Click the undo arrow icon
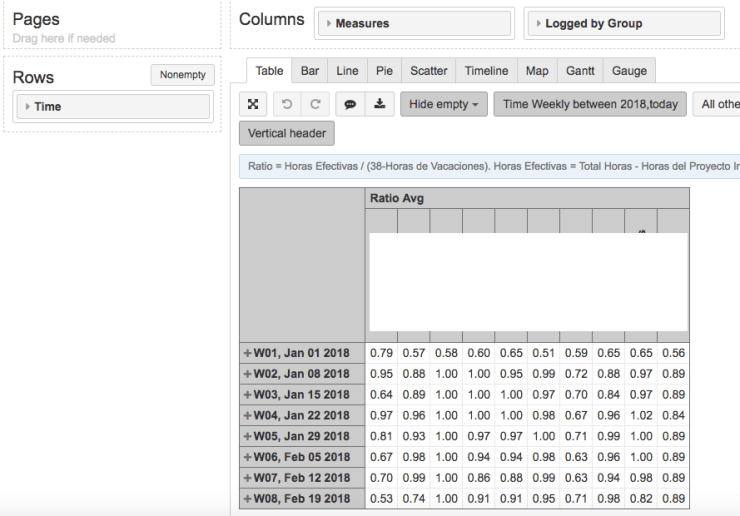Viewport: 740px width, 516px height. pos(289,104)
